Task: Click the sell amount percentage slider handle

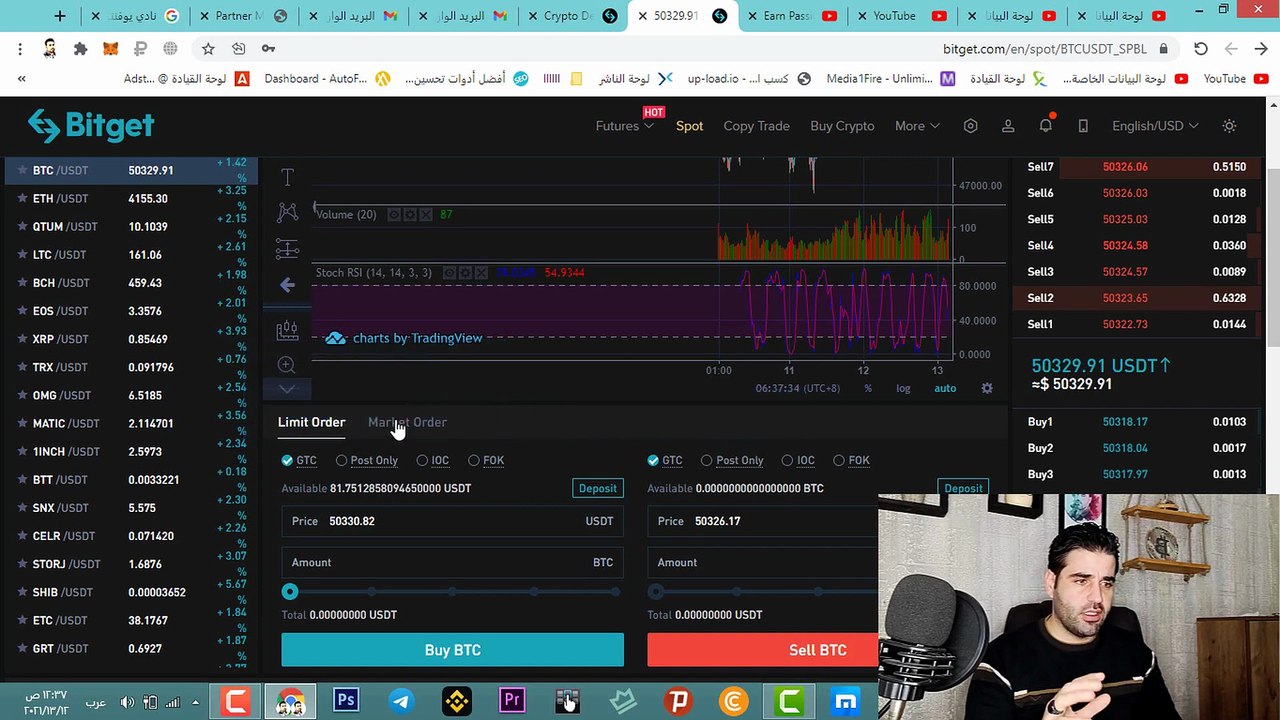Action: [656, 592]
